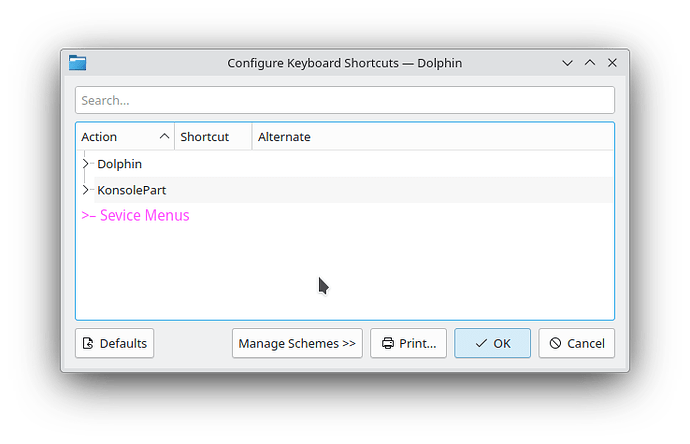Expand the Dolphin tree group
The width and height of the screenshot is (690, 444).
click(86, 163)
